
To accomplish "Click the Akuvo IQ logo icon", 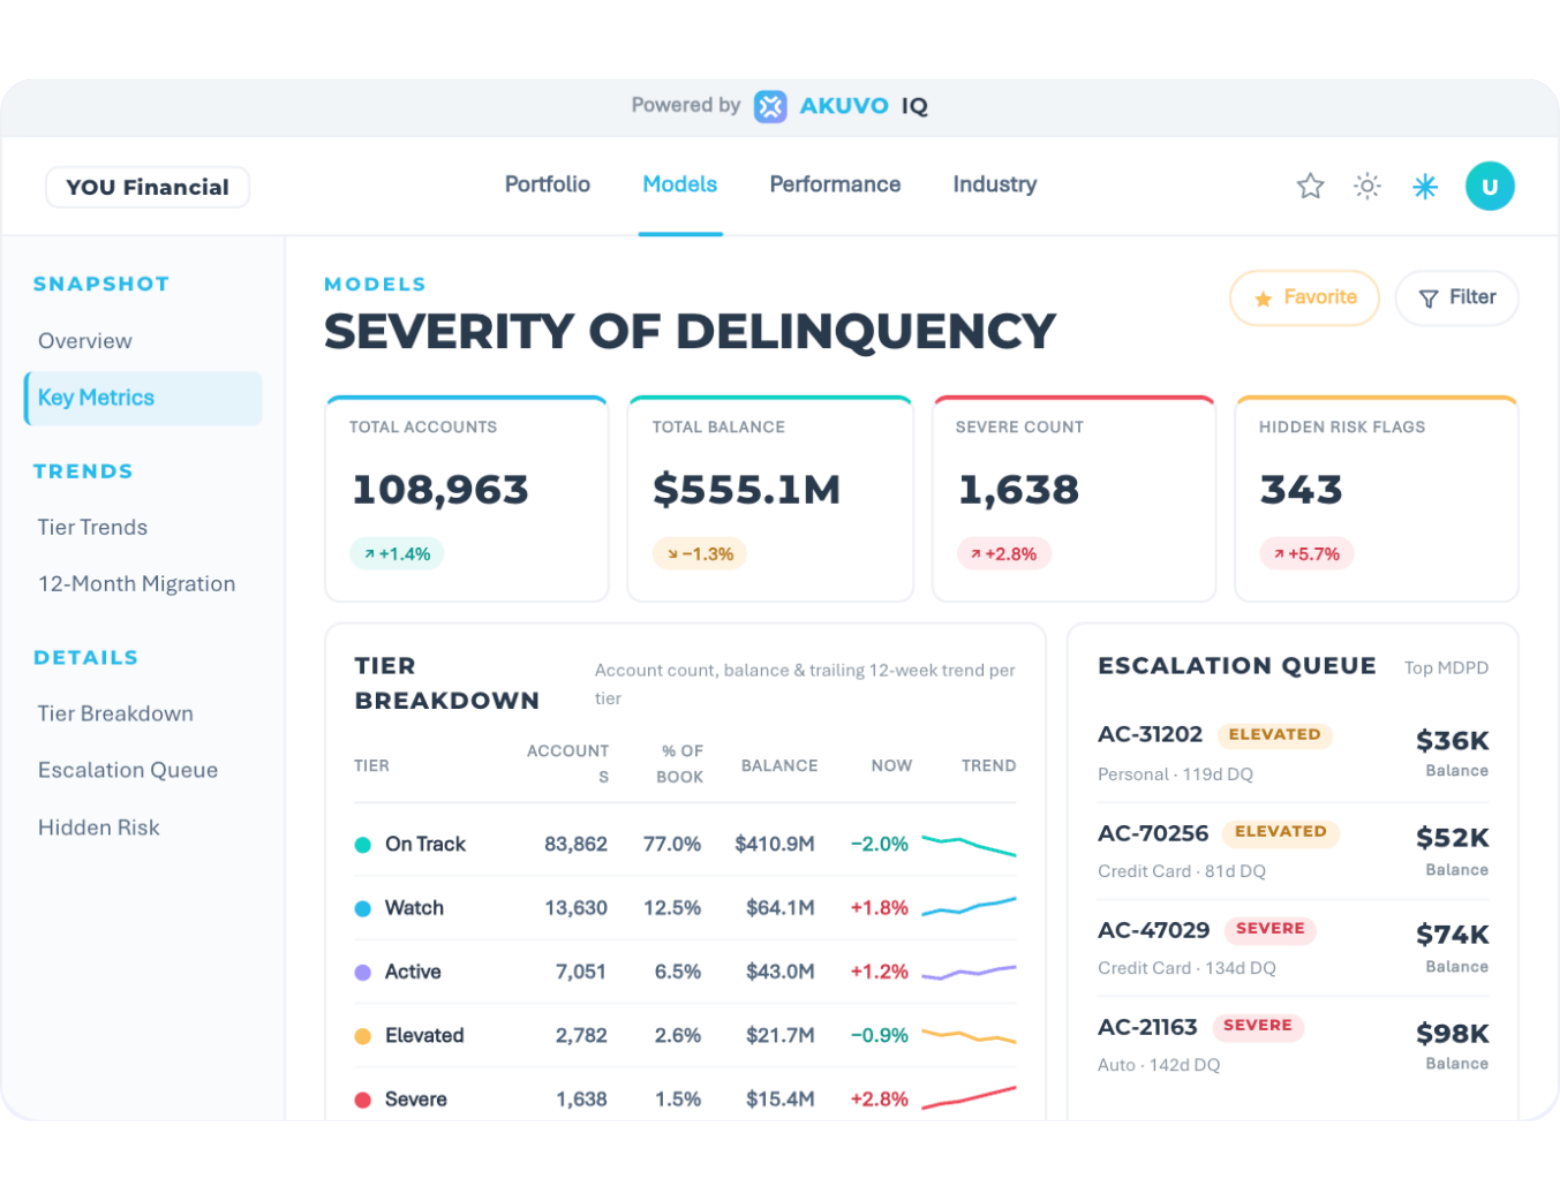I will pyautogui.click(x=770, y=106).
